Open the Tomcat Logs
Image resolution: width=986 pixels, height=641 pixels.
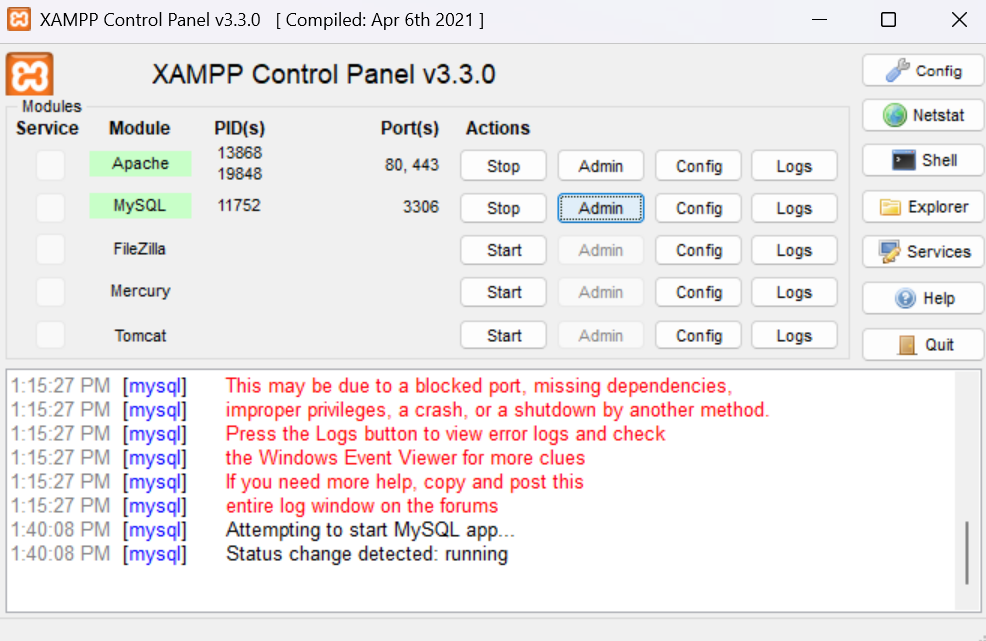coord(793,335)
